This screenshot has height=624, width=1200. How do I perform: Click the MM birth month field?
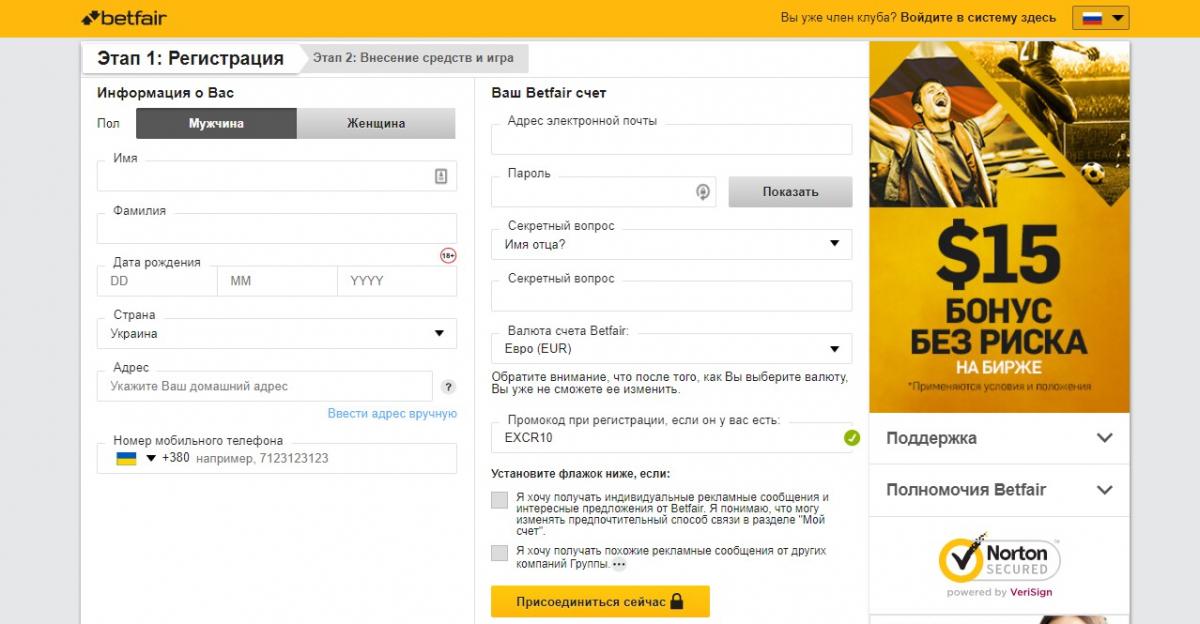pos(277,281)
